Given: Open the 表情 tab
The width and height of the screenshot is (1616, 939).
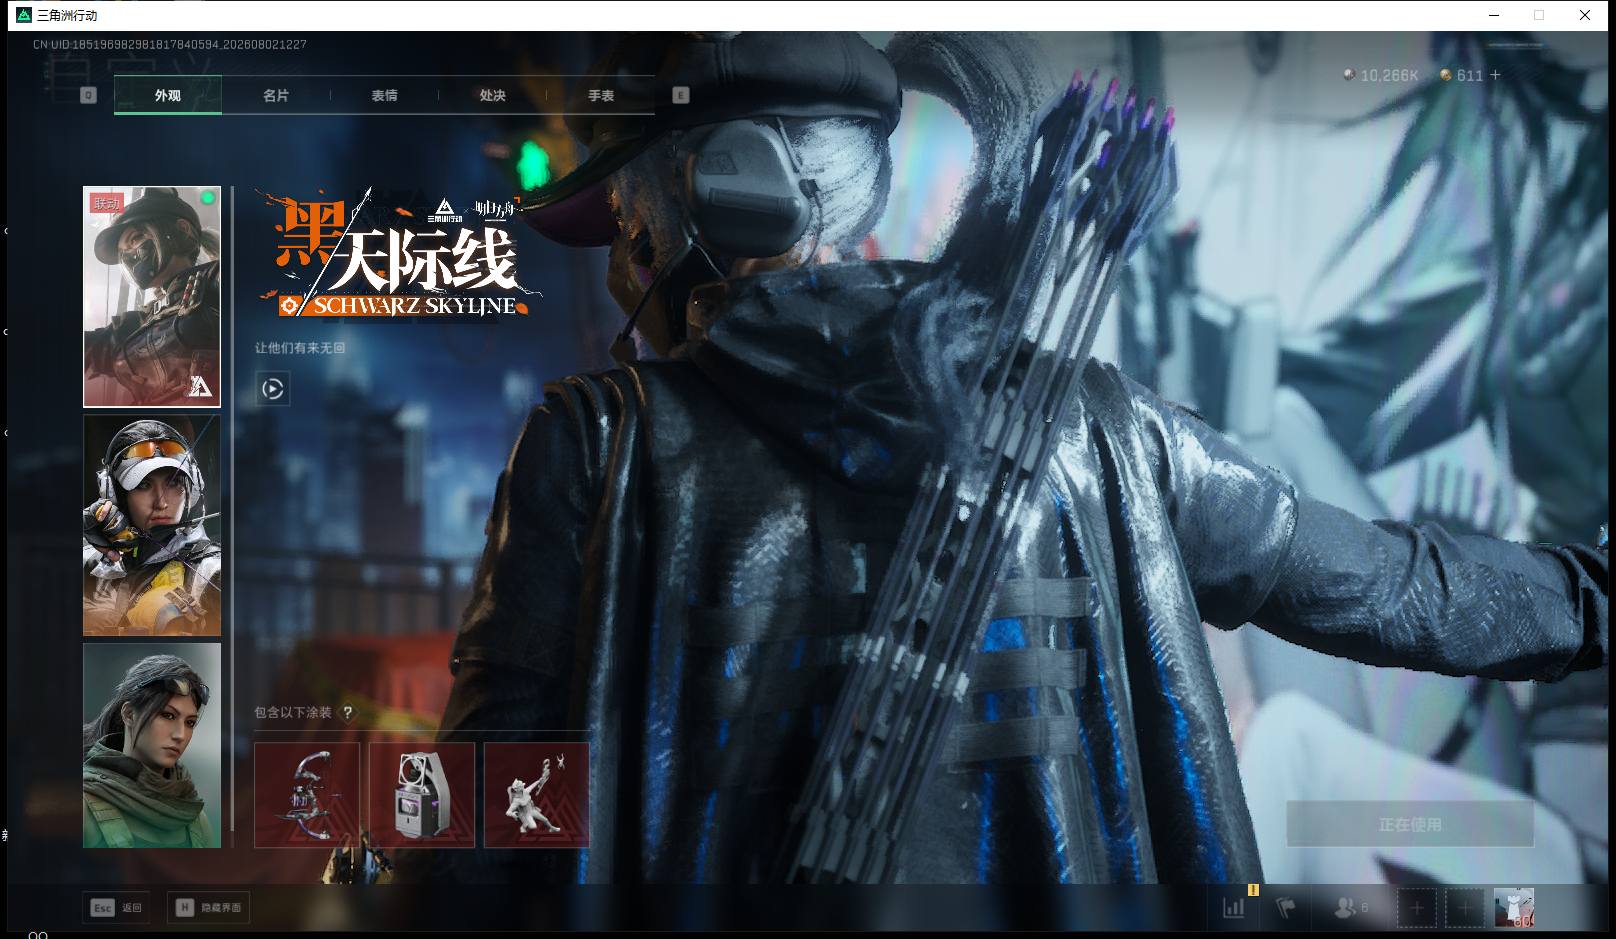Looking at the screenshot, I should pos(384,95).
